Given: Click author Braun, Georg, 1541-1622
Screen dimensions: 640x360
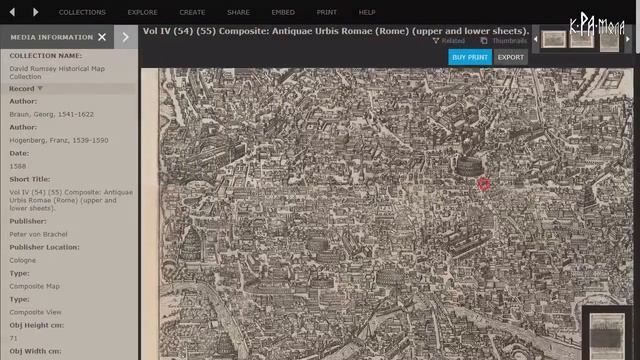Looking at the screenshot, I should (x=51, y=114).
